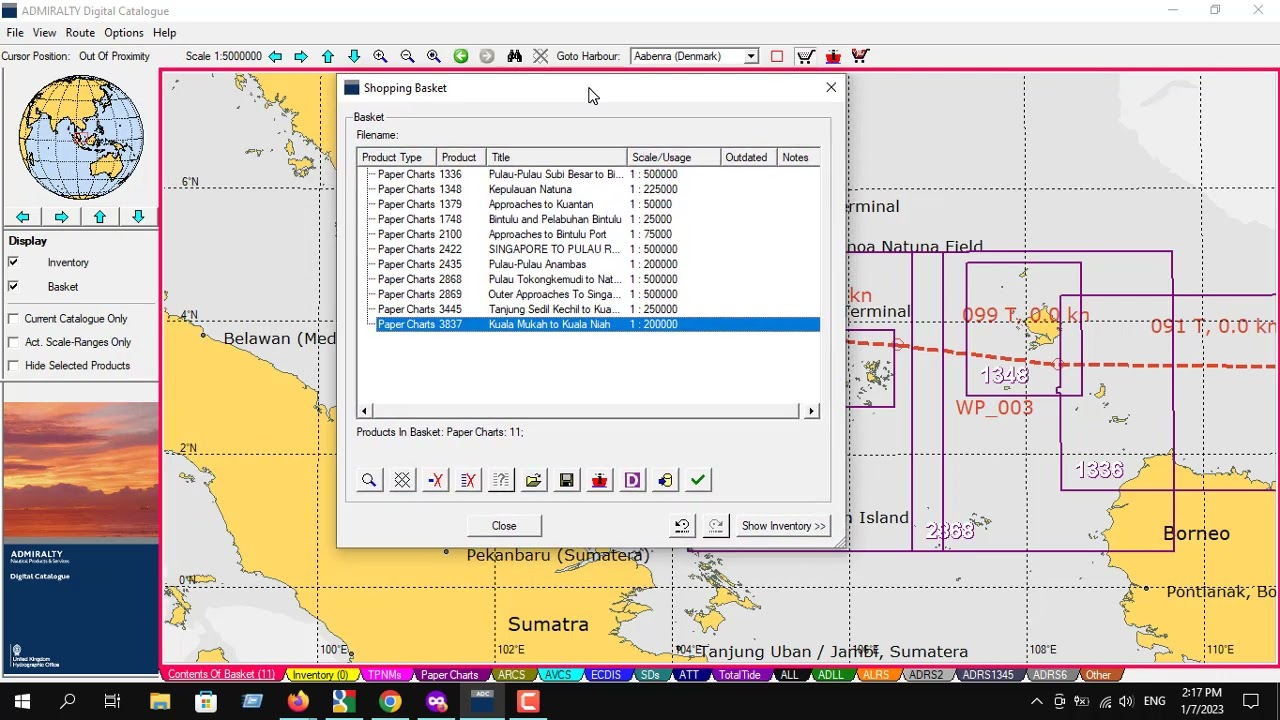1280x720 pixels.
Task: Rotate globe left using arrow button
Action: point(23,217)
